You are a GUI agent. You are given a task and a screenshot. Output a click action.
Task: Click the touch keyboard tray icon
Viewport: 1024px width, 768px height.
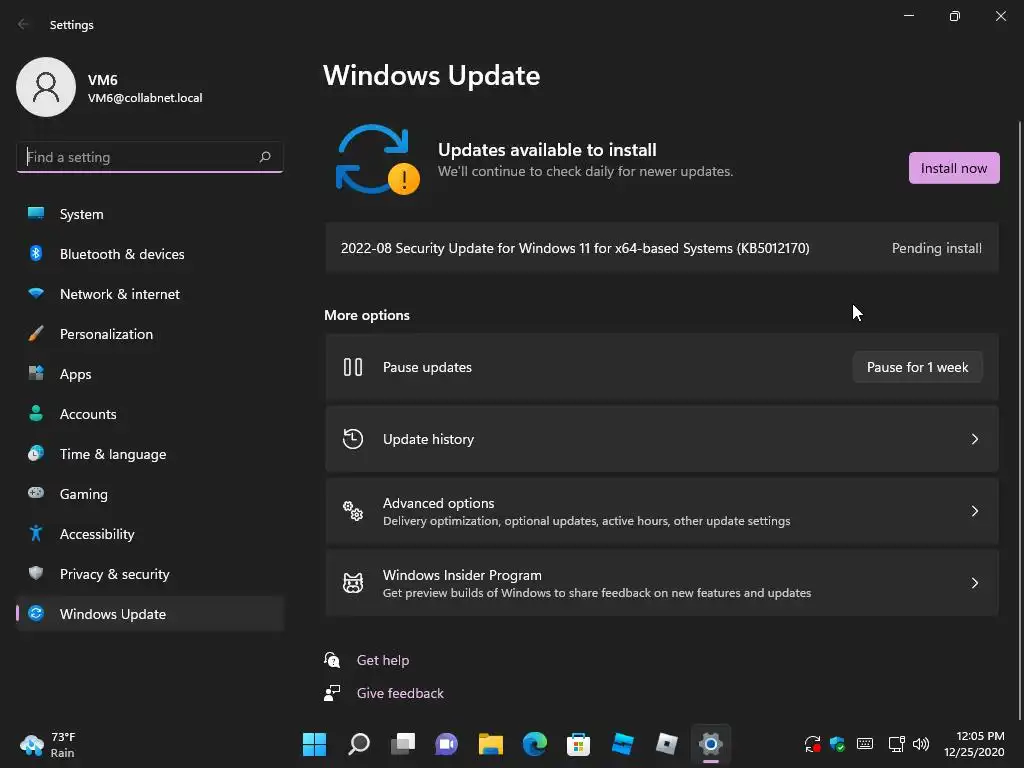(x=865, y=744)
